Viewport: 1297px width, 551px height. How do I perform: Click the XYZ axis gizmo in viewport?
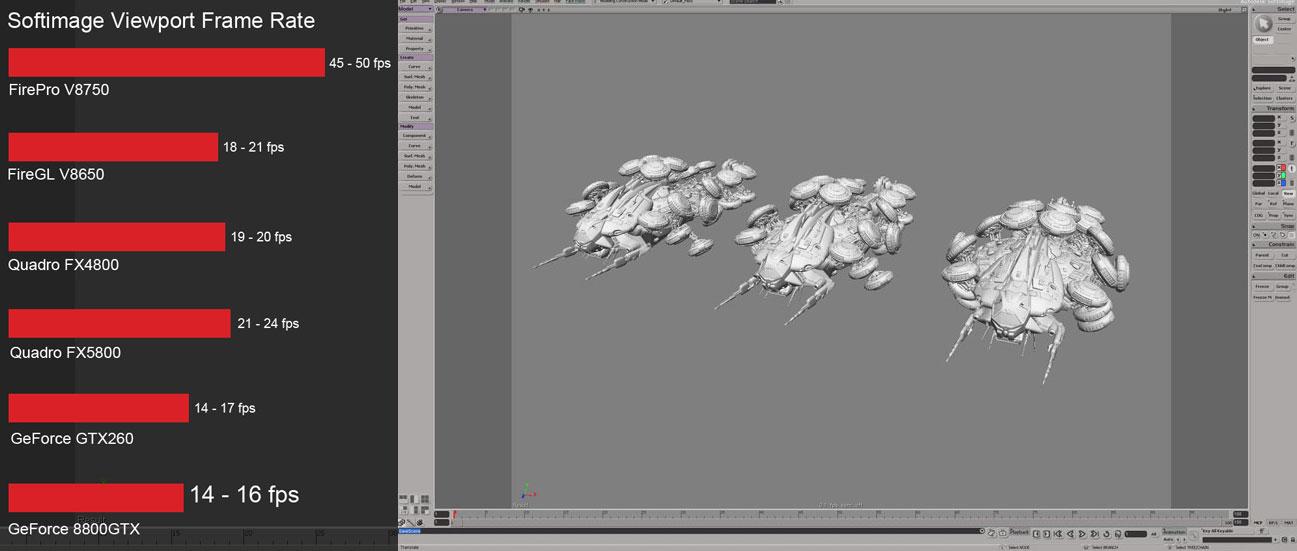(527, 492)
